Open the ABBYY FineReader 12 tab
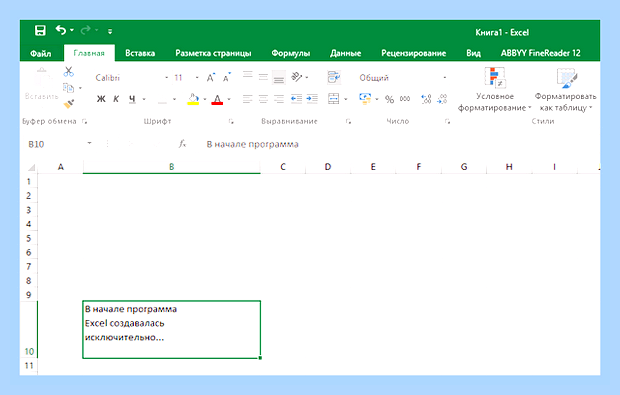This screenshot has height=395, width=620. [541, 53]
